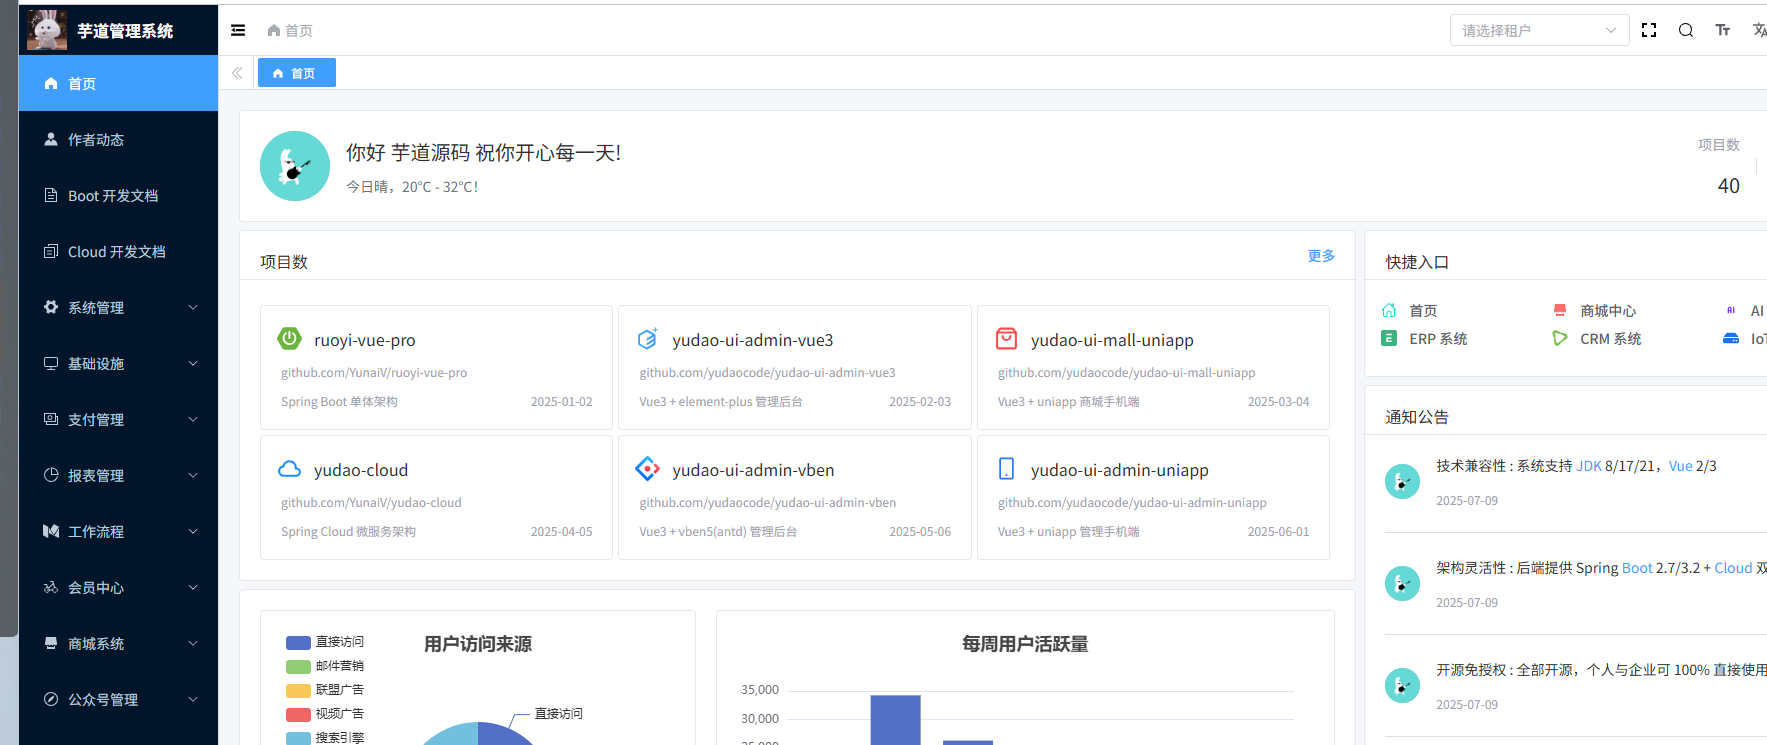
Task: Open the Cloud link in 架构灵活性 notice
Action: pyautogui.click(x=1733, y=568)
